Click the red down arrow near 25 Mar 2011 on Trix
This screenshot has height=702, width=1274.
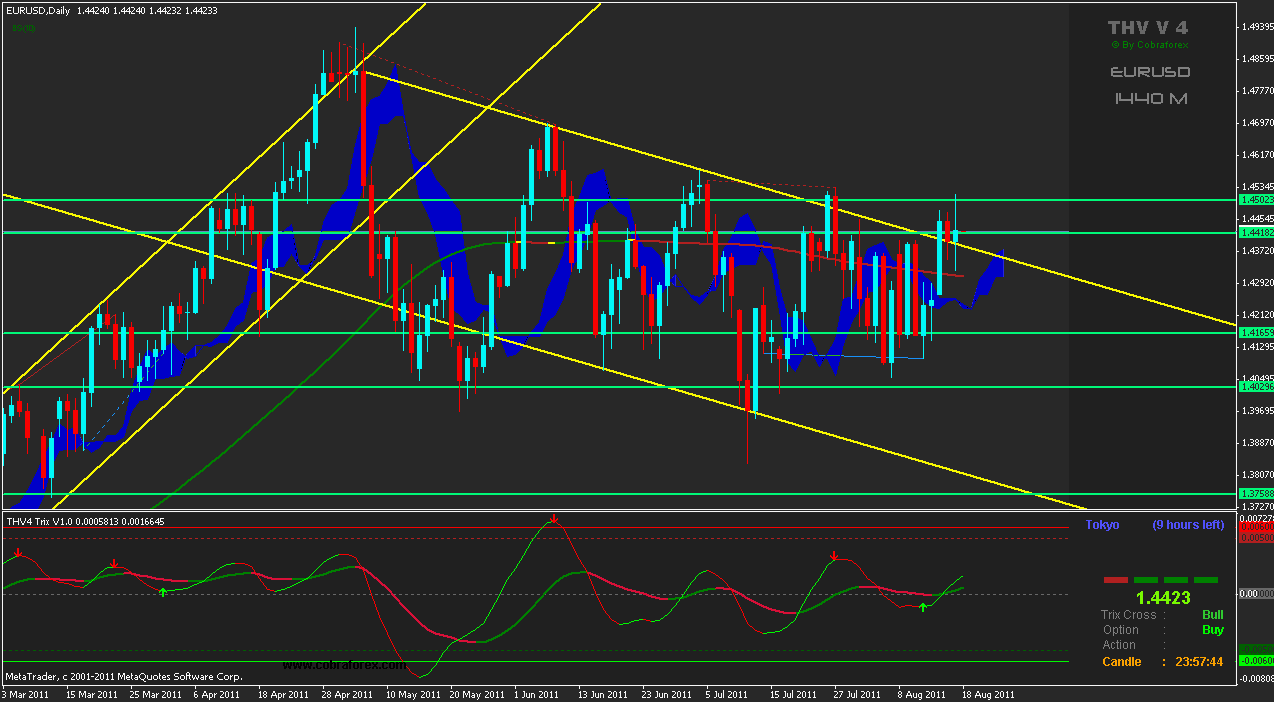(x=114, y=564)
